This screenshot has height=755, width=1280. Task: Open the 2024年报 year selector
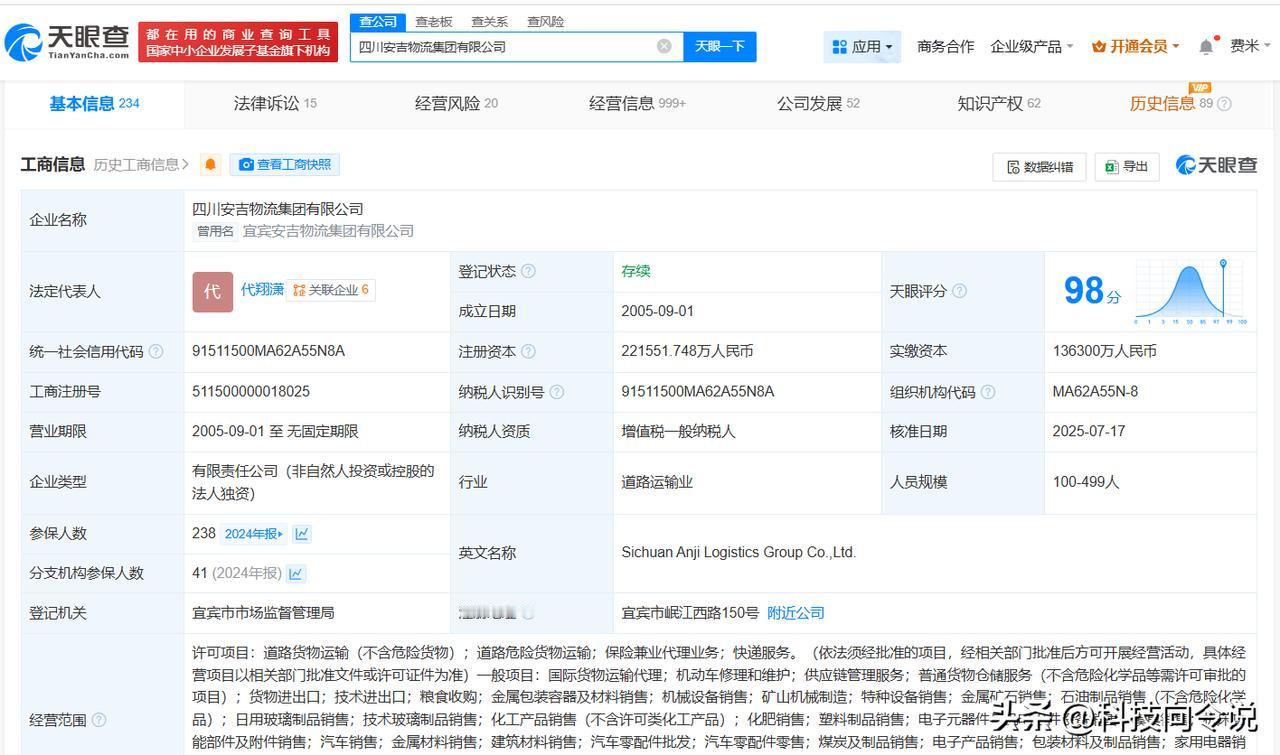point(254,534)
